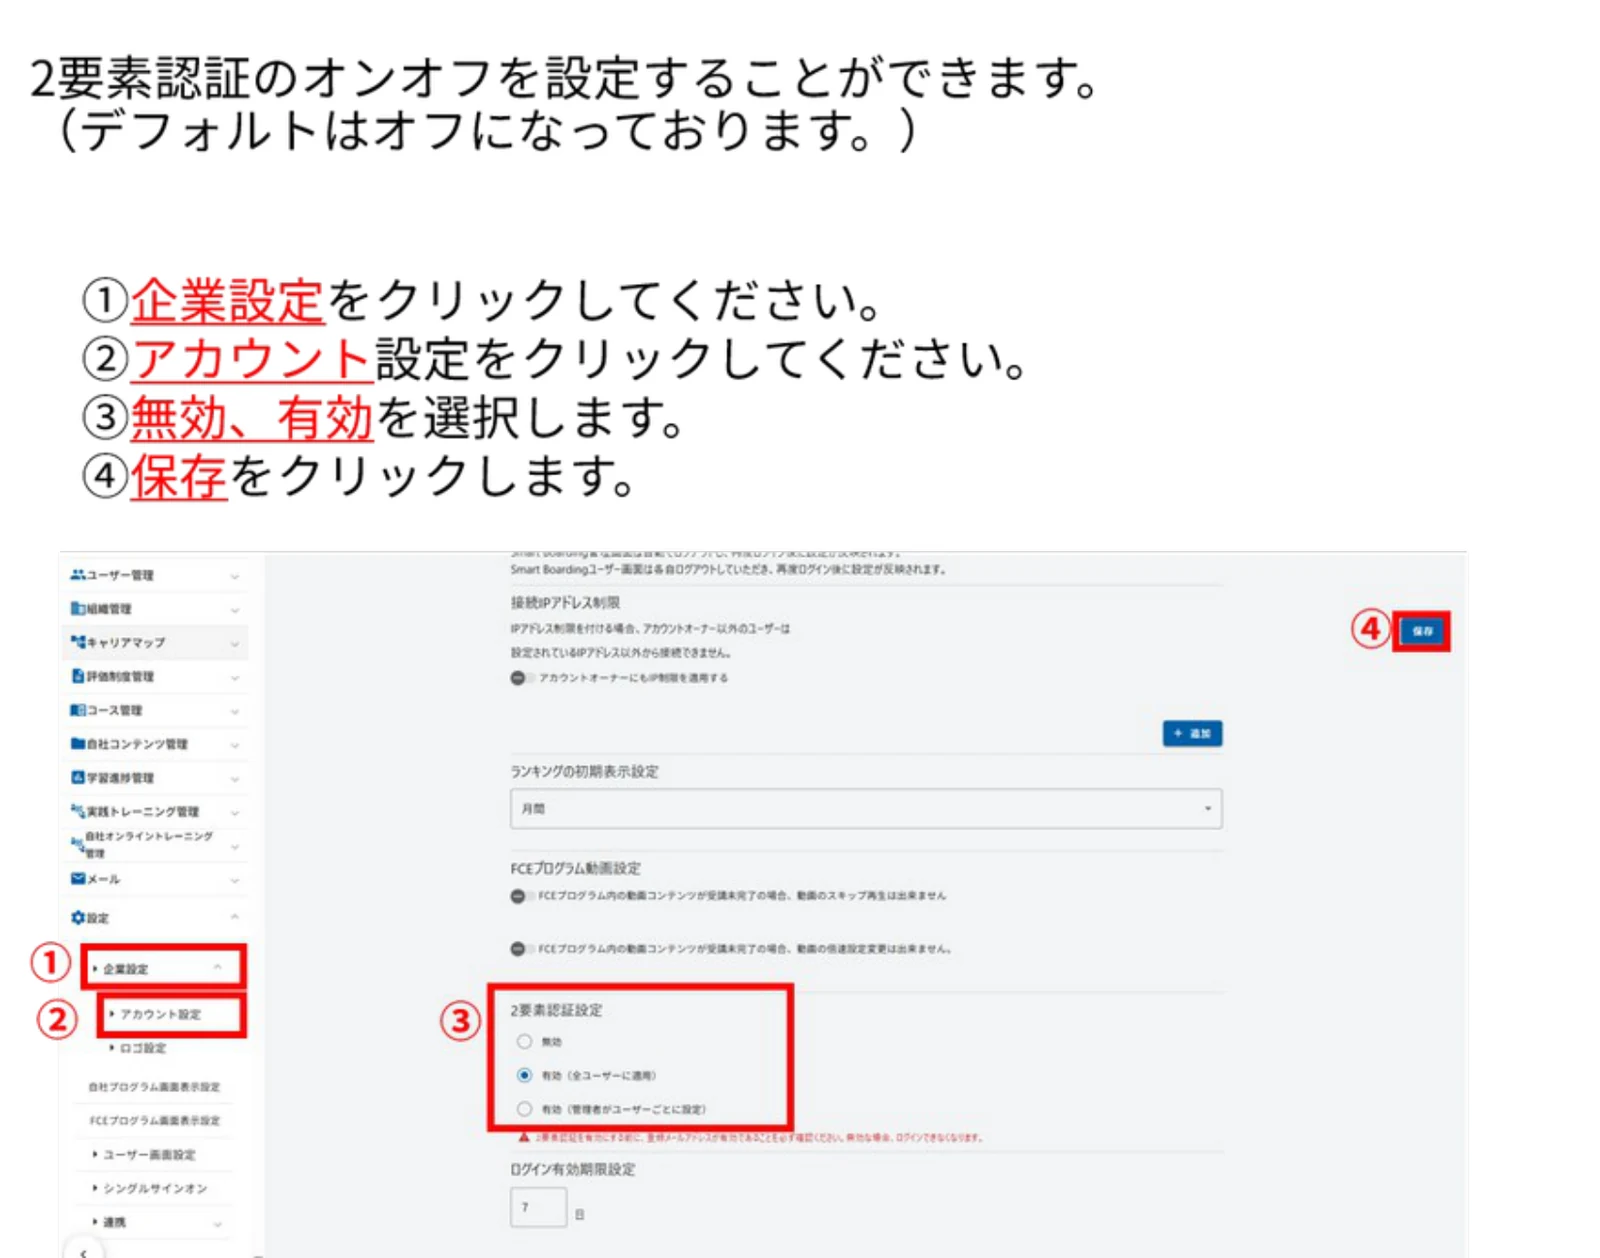Screen dimensions: 1600x1258
Task: Select 有効（全ユーザーに適用）radio button
Action: [x=524, y=1075]
